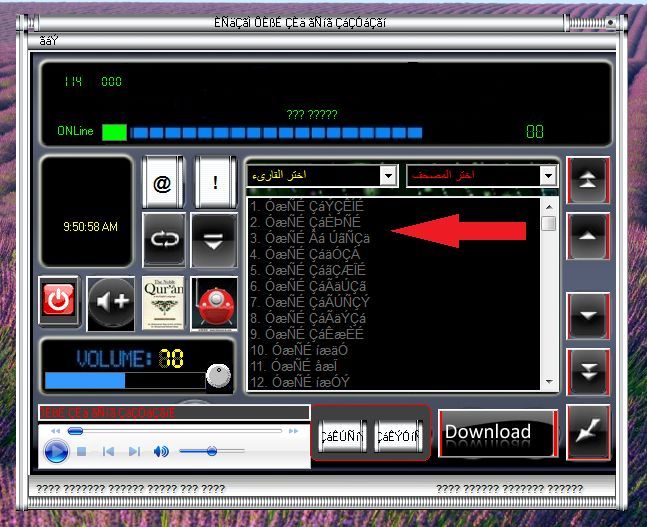Click the down-triangle eject dropdown button

(214, 240)
